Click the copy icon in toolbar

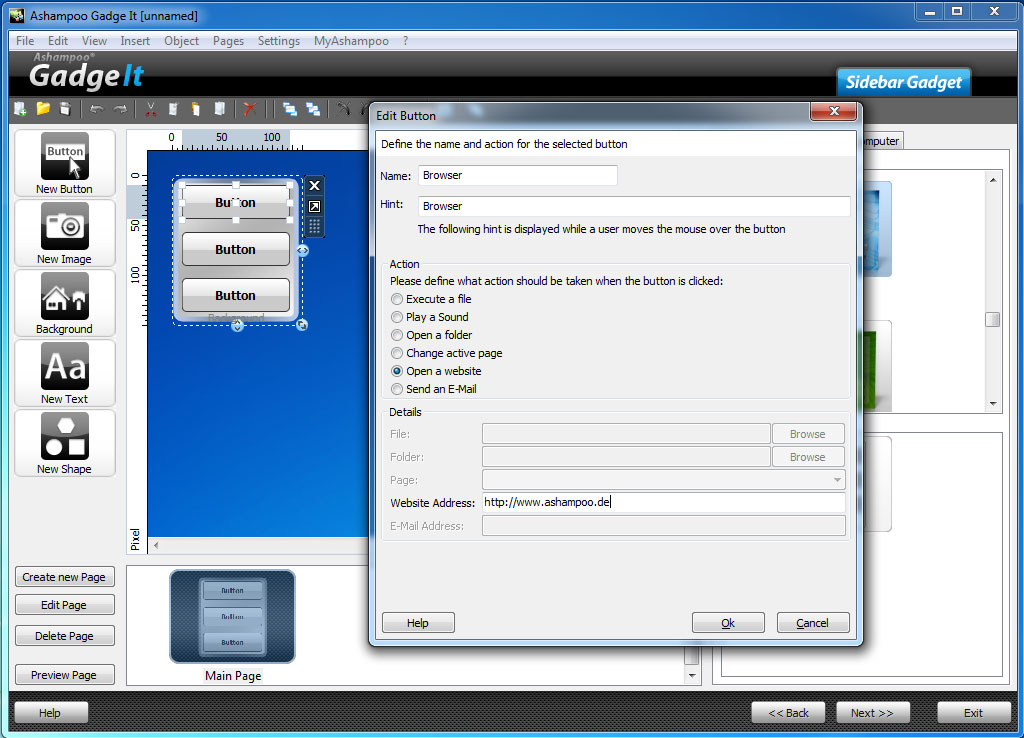tap(173, 109)
